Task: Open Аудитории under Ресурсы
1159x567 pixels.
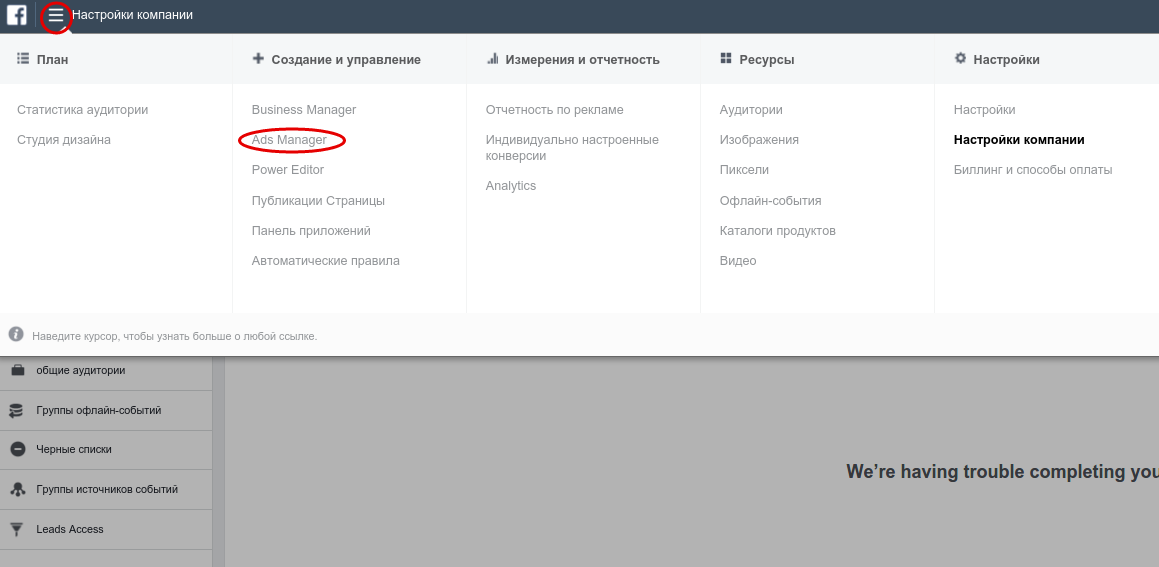Action: click(x=751, y=109)
